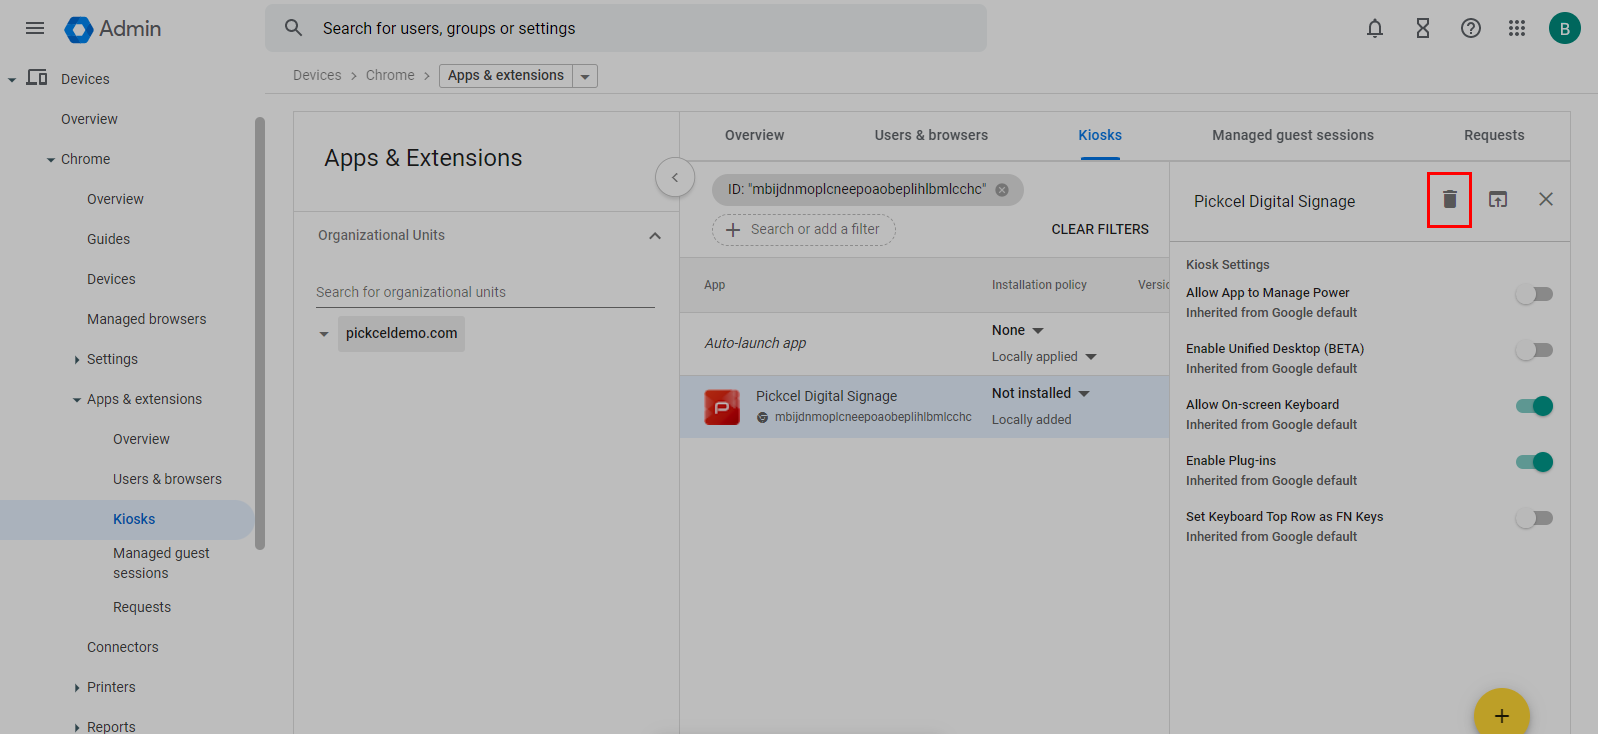Open the main hamburger menu

click(35, 28)
